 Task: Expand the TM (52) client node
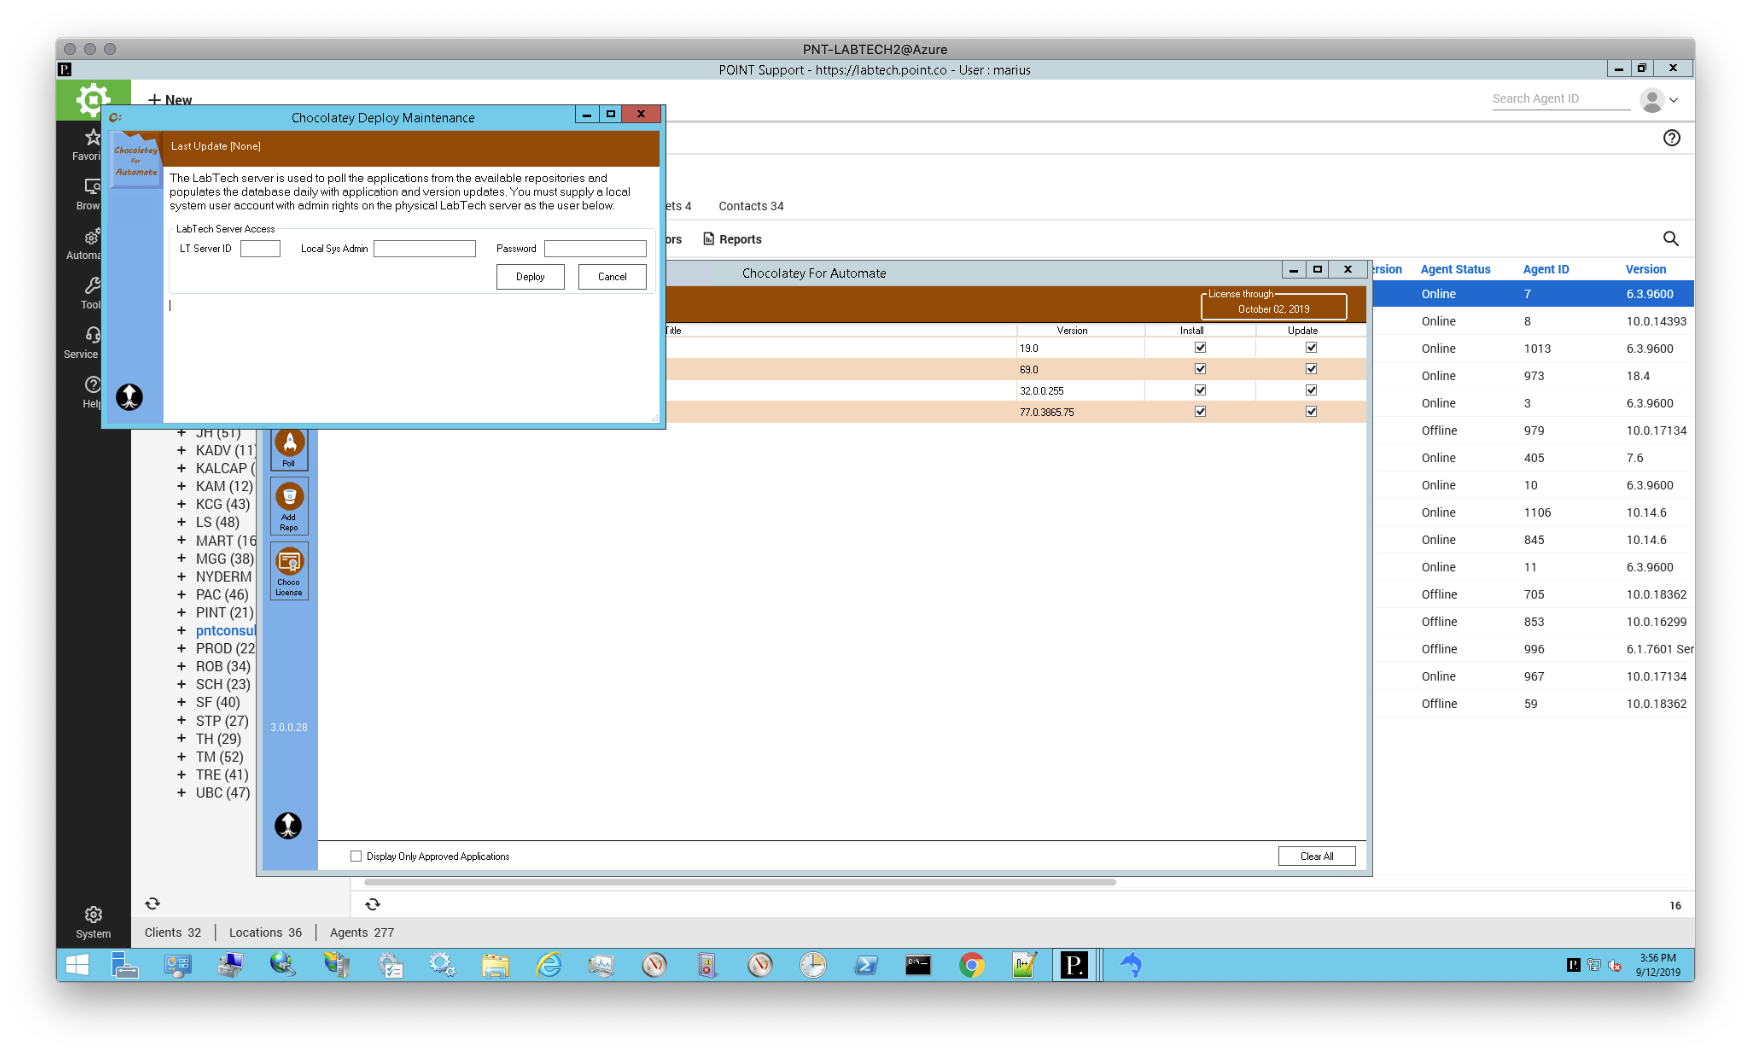(181, 757)
